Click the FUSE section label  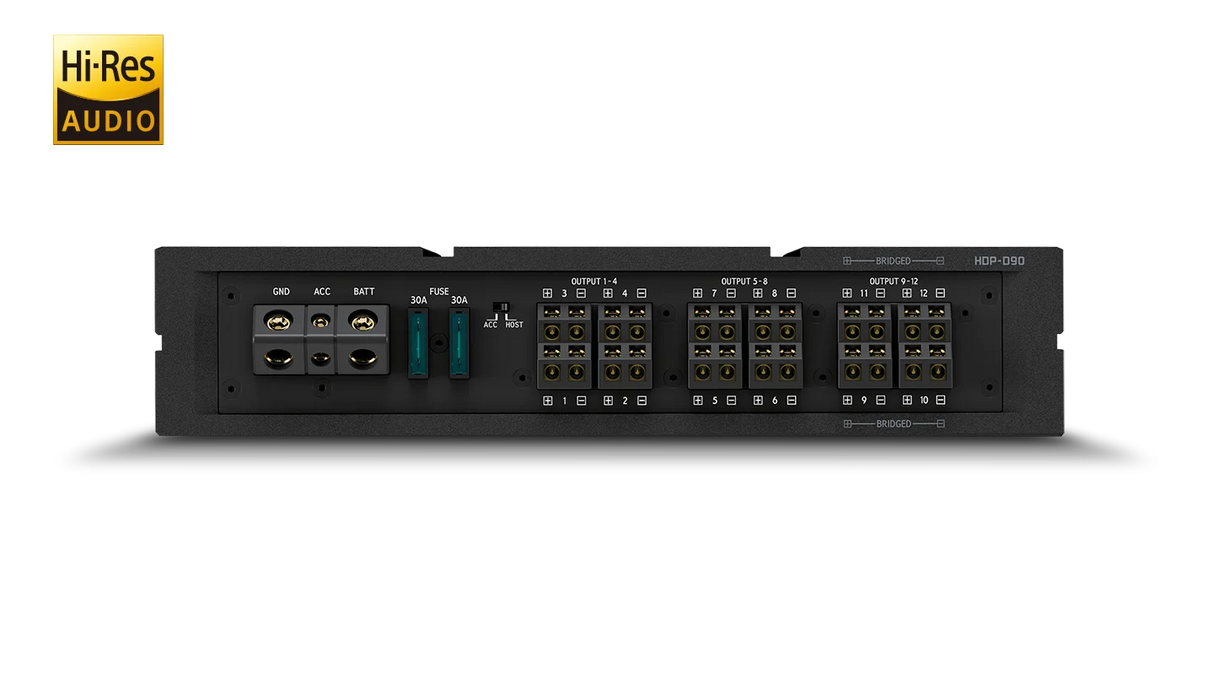(x=439, y=291)
